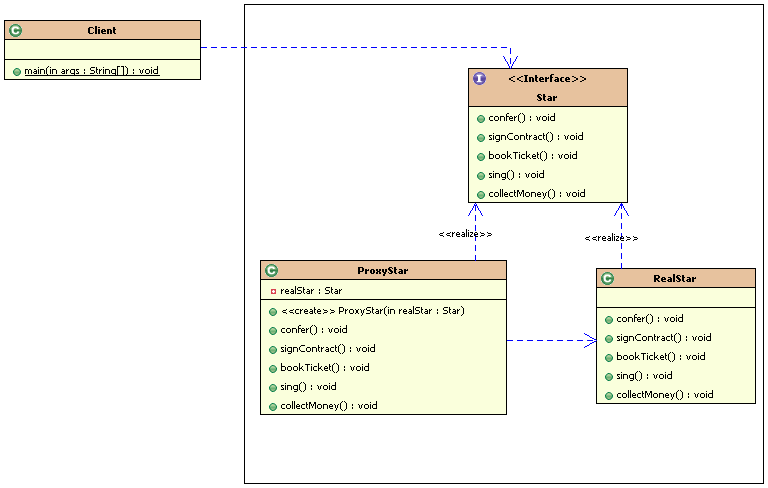768x488 pixels.
Task: Click the RealStar class icon
Action: 607,279
